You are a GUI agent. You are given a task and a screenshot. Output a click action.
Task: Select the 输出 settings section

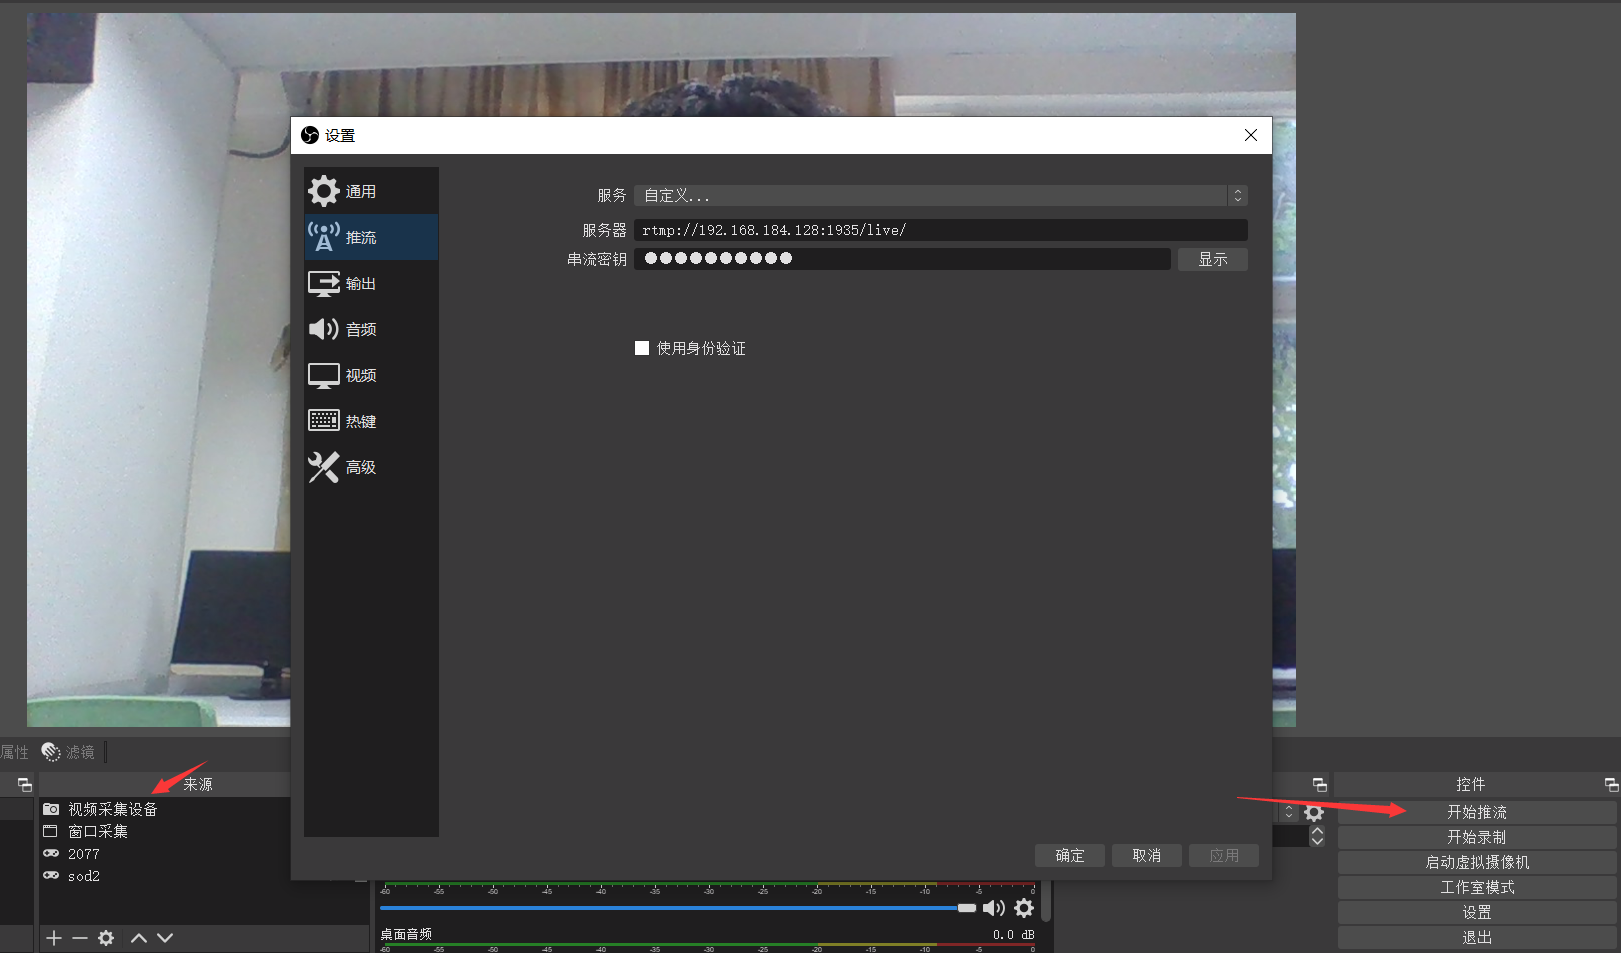pos(360,283)
